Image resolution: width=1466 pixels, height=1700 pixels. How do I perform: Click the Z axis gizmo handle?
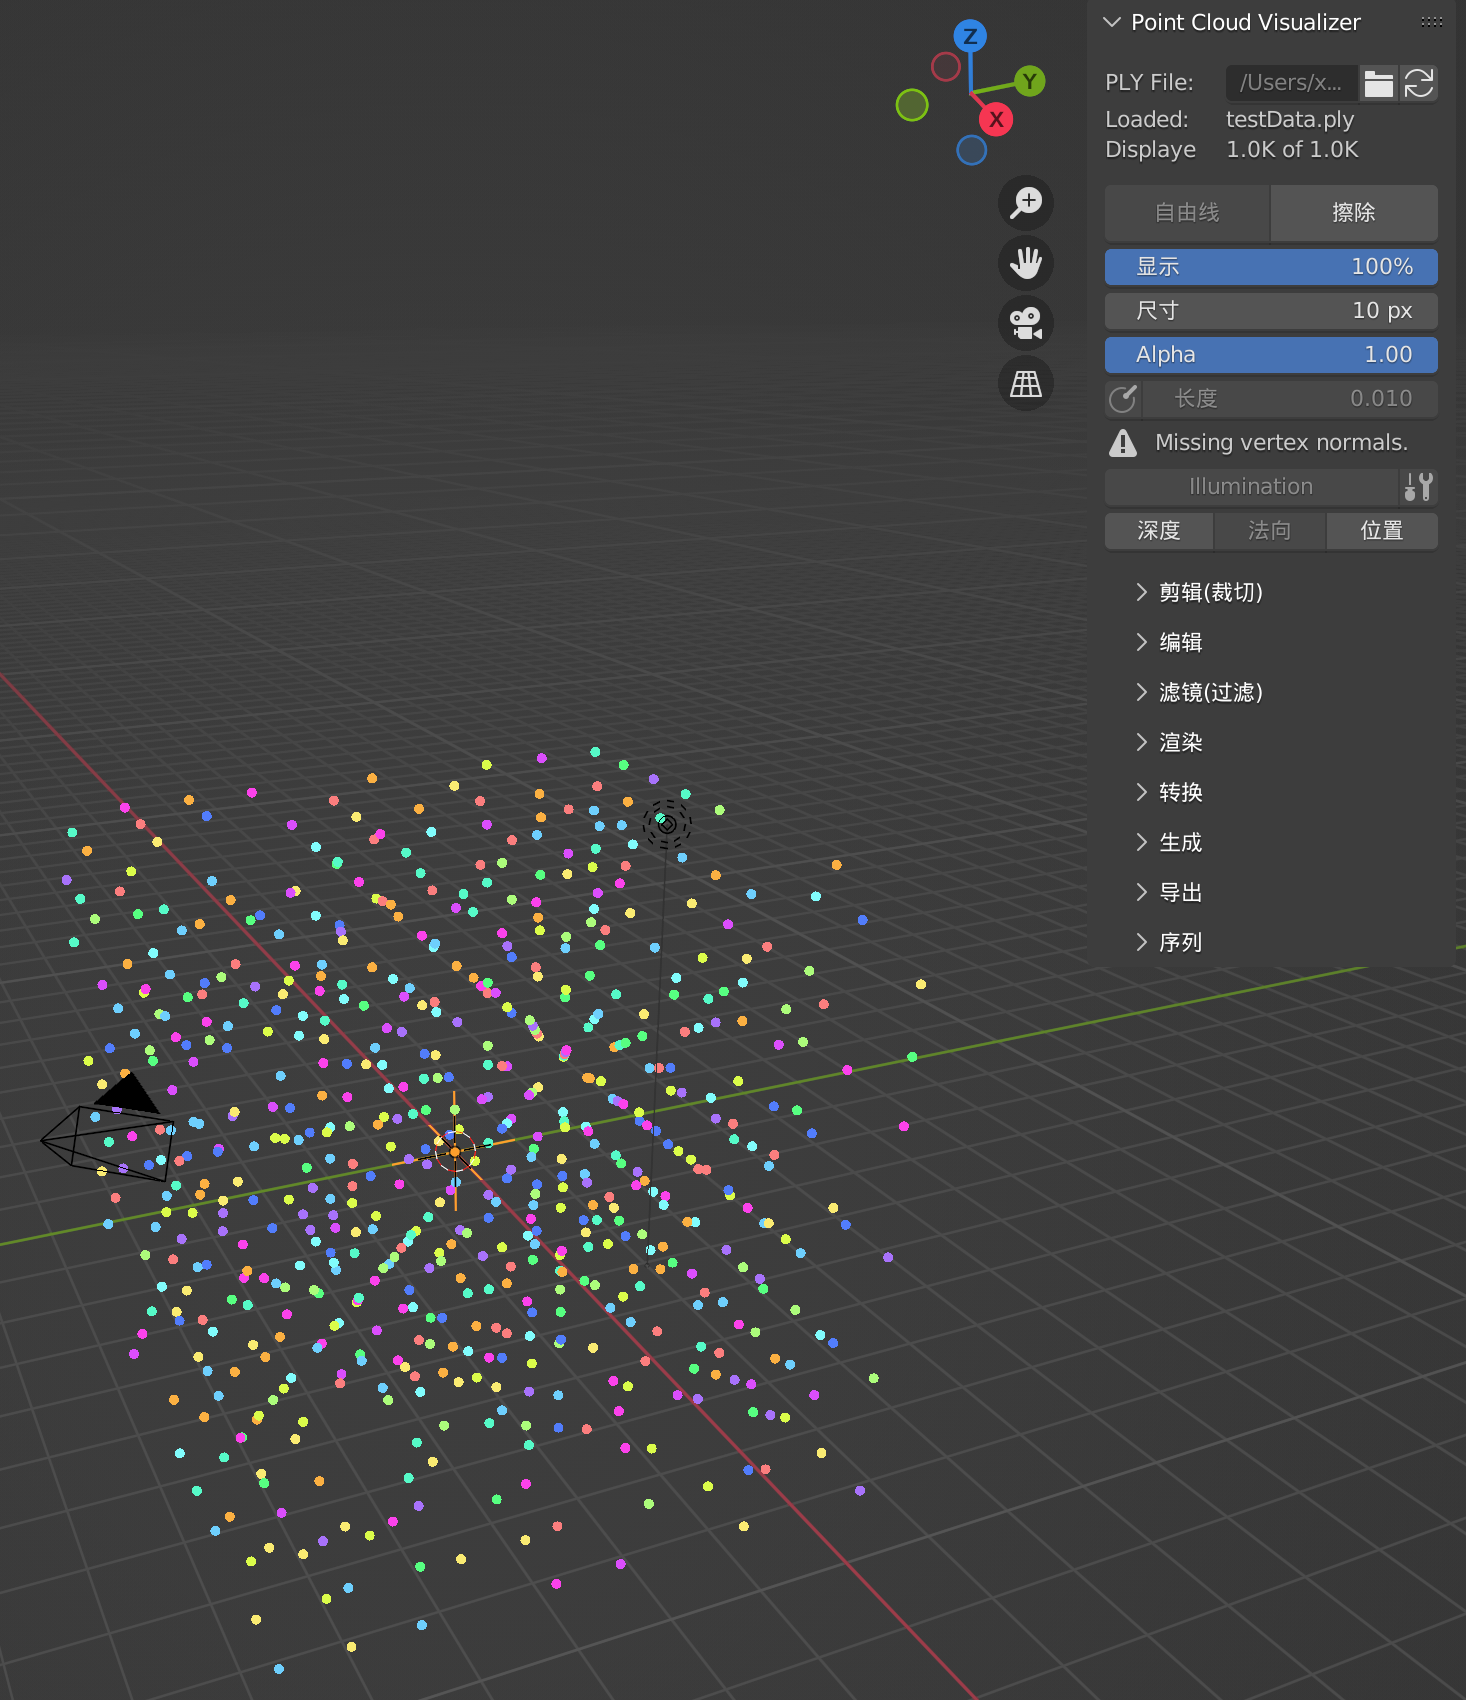point(970,37)
